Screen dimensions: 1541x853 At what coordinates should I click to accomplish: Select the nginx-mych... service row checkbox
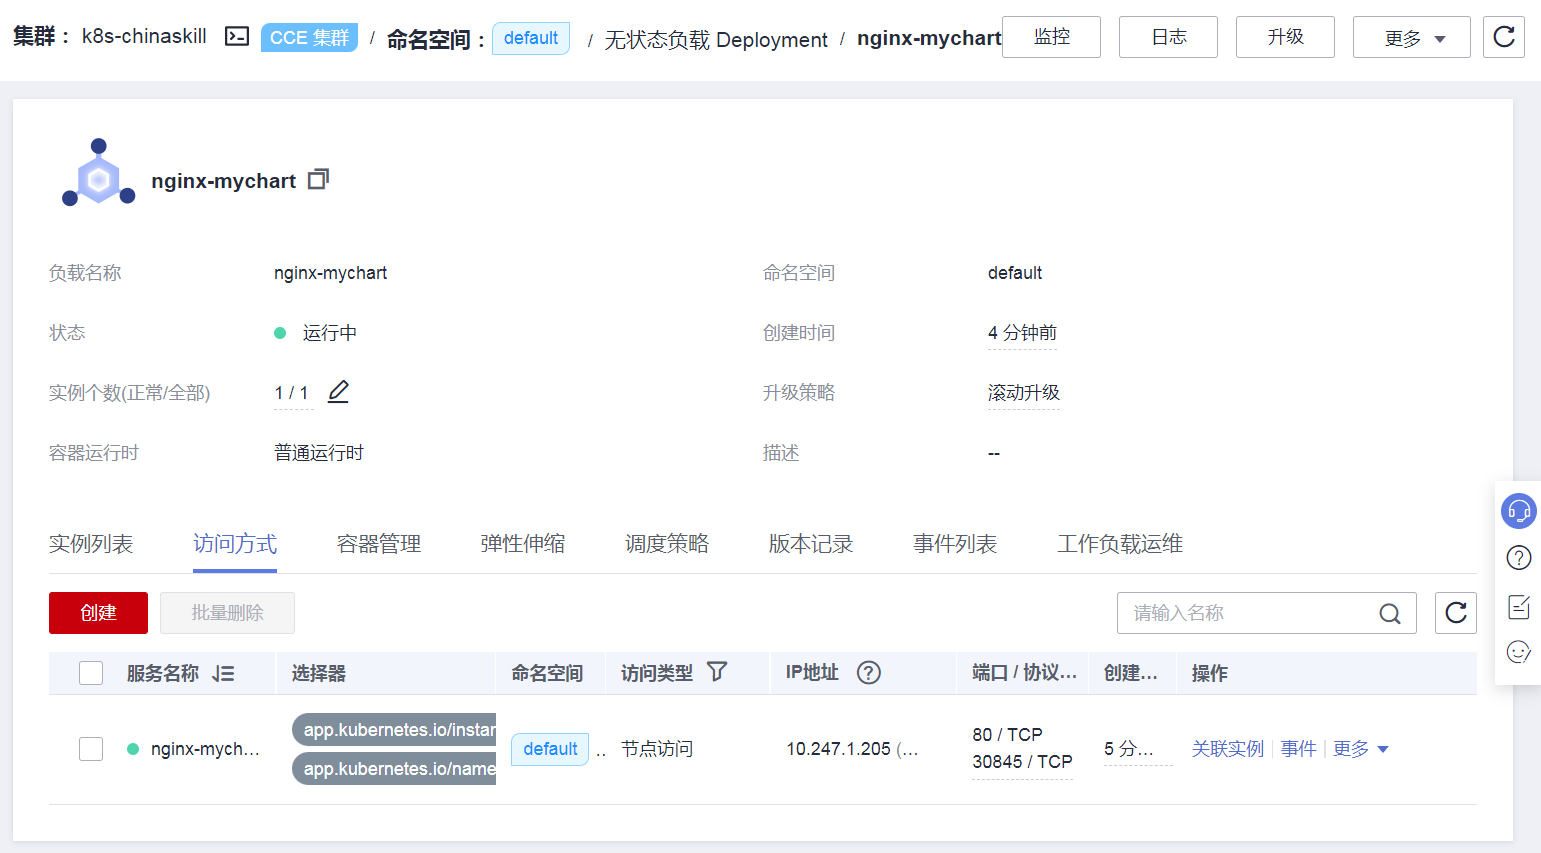coord(91,749)
